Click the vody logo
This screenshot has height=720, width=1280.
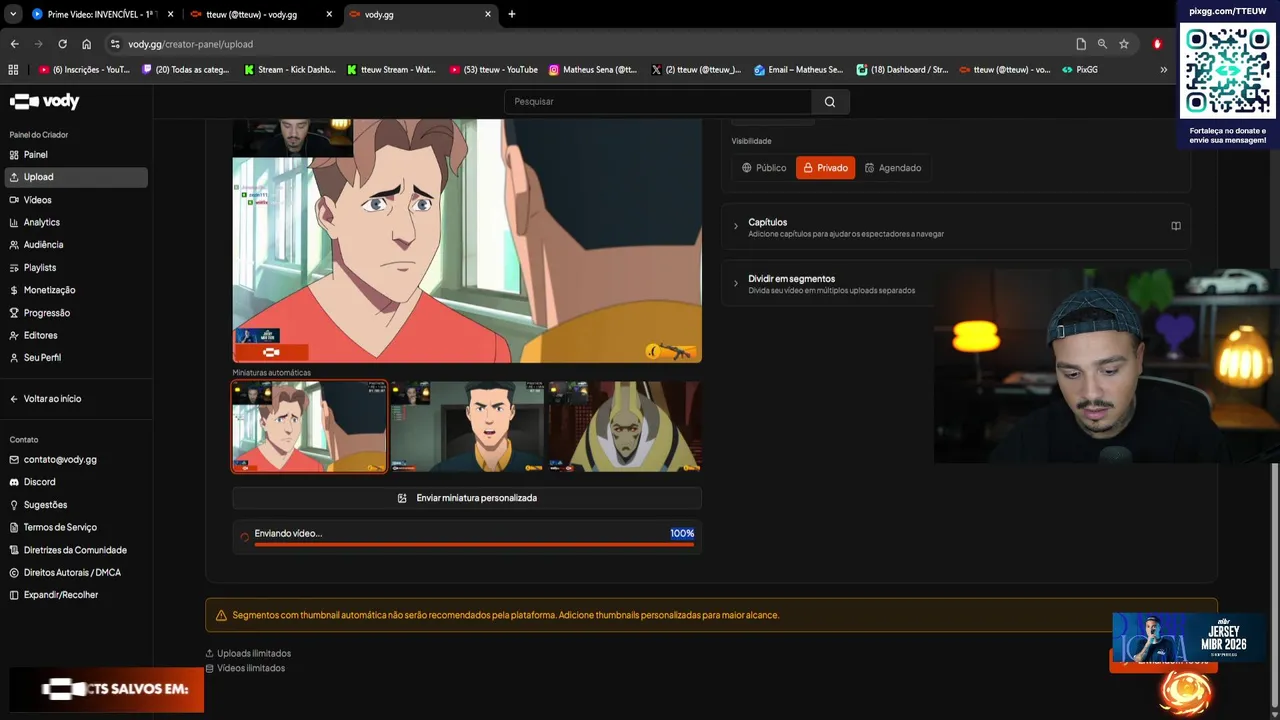pyautogui.click(x=44, y=101)
